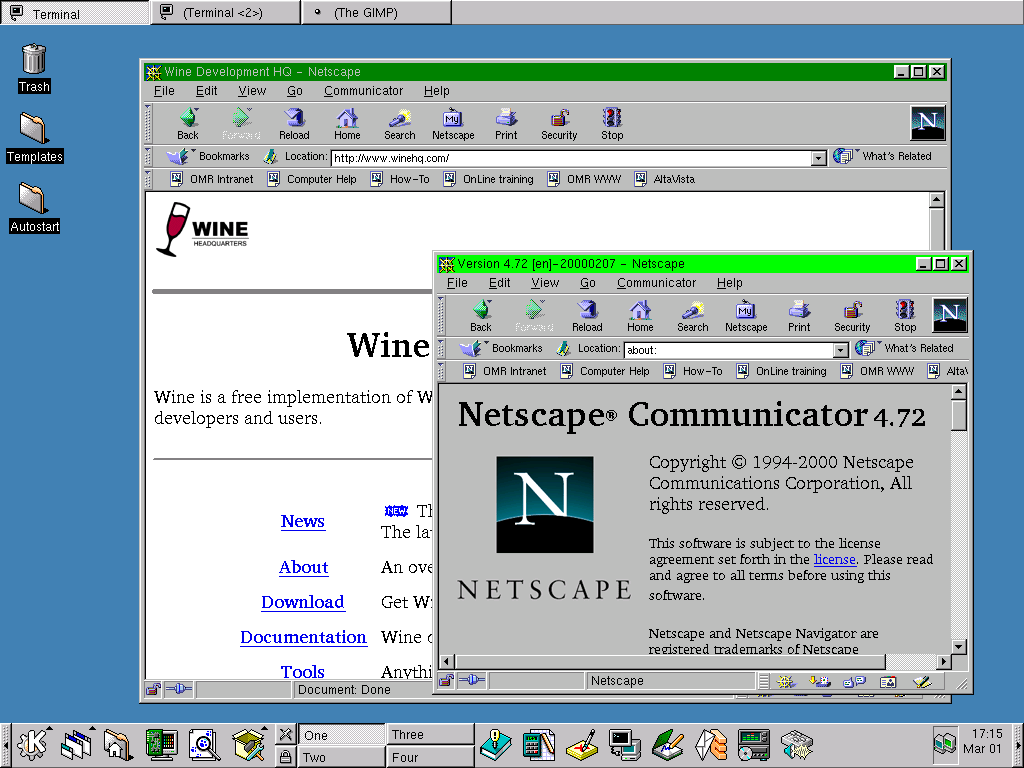Collapse the location toolbar handle in Version 4.72 window
This screenshot has width=1024, height=768.
[x=441, y=348]
